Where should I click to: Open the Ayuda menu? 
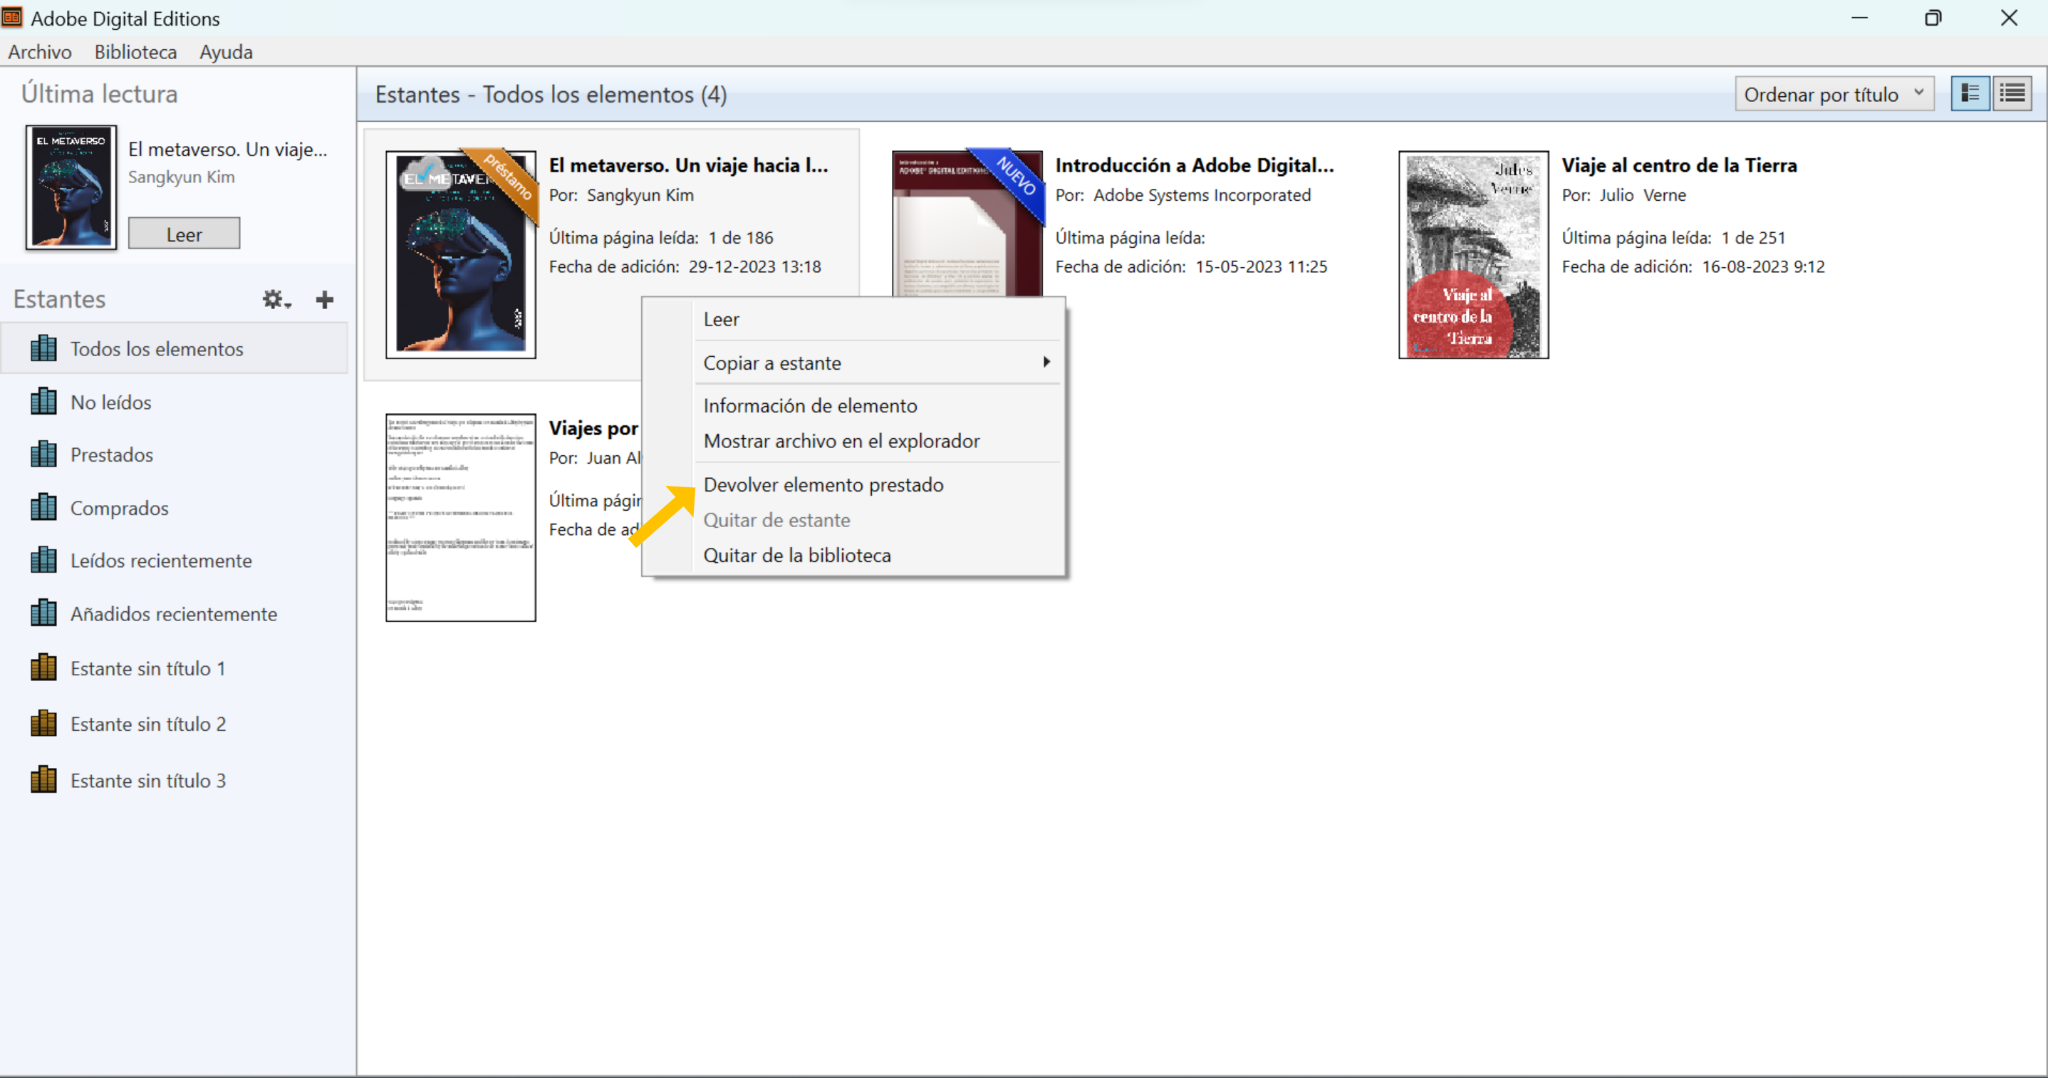click(x=226, y=52)
